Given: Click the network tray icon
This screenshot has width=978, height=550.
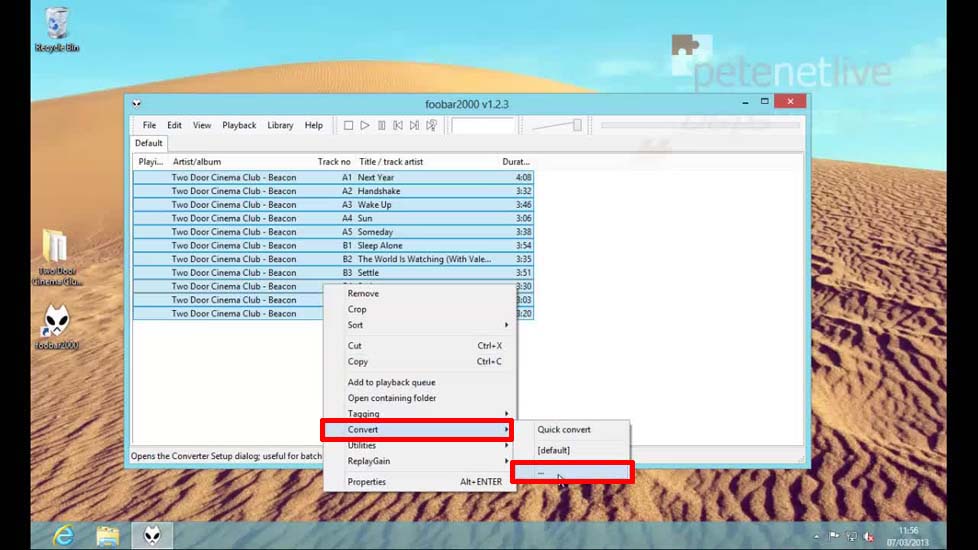Looking at the screenshot, I should [x=851, y=536].
